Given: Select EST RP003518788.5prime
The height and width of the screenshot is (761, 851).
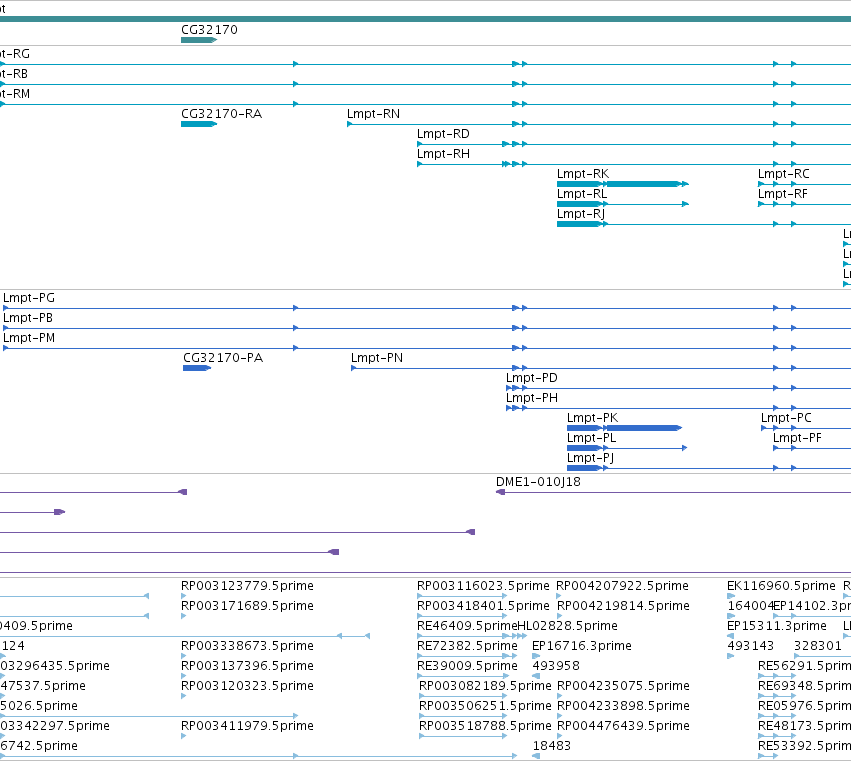Looking at the screenshot, I should pos(485,727).
